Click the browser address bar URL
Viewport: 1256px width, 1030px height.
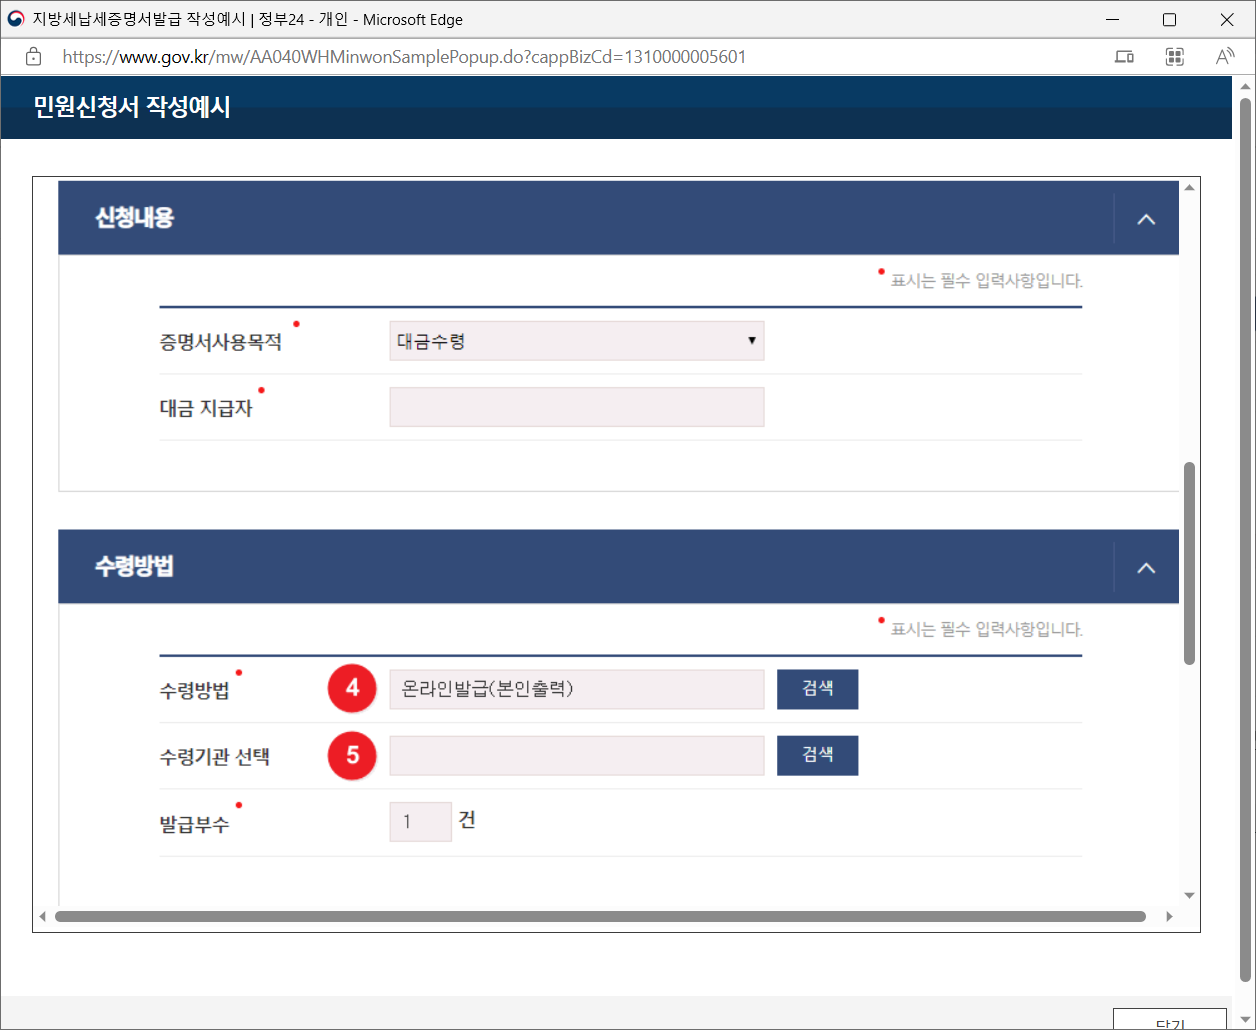[x=400, y=57]
